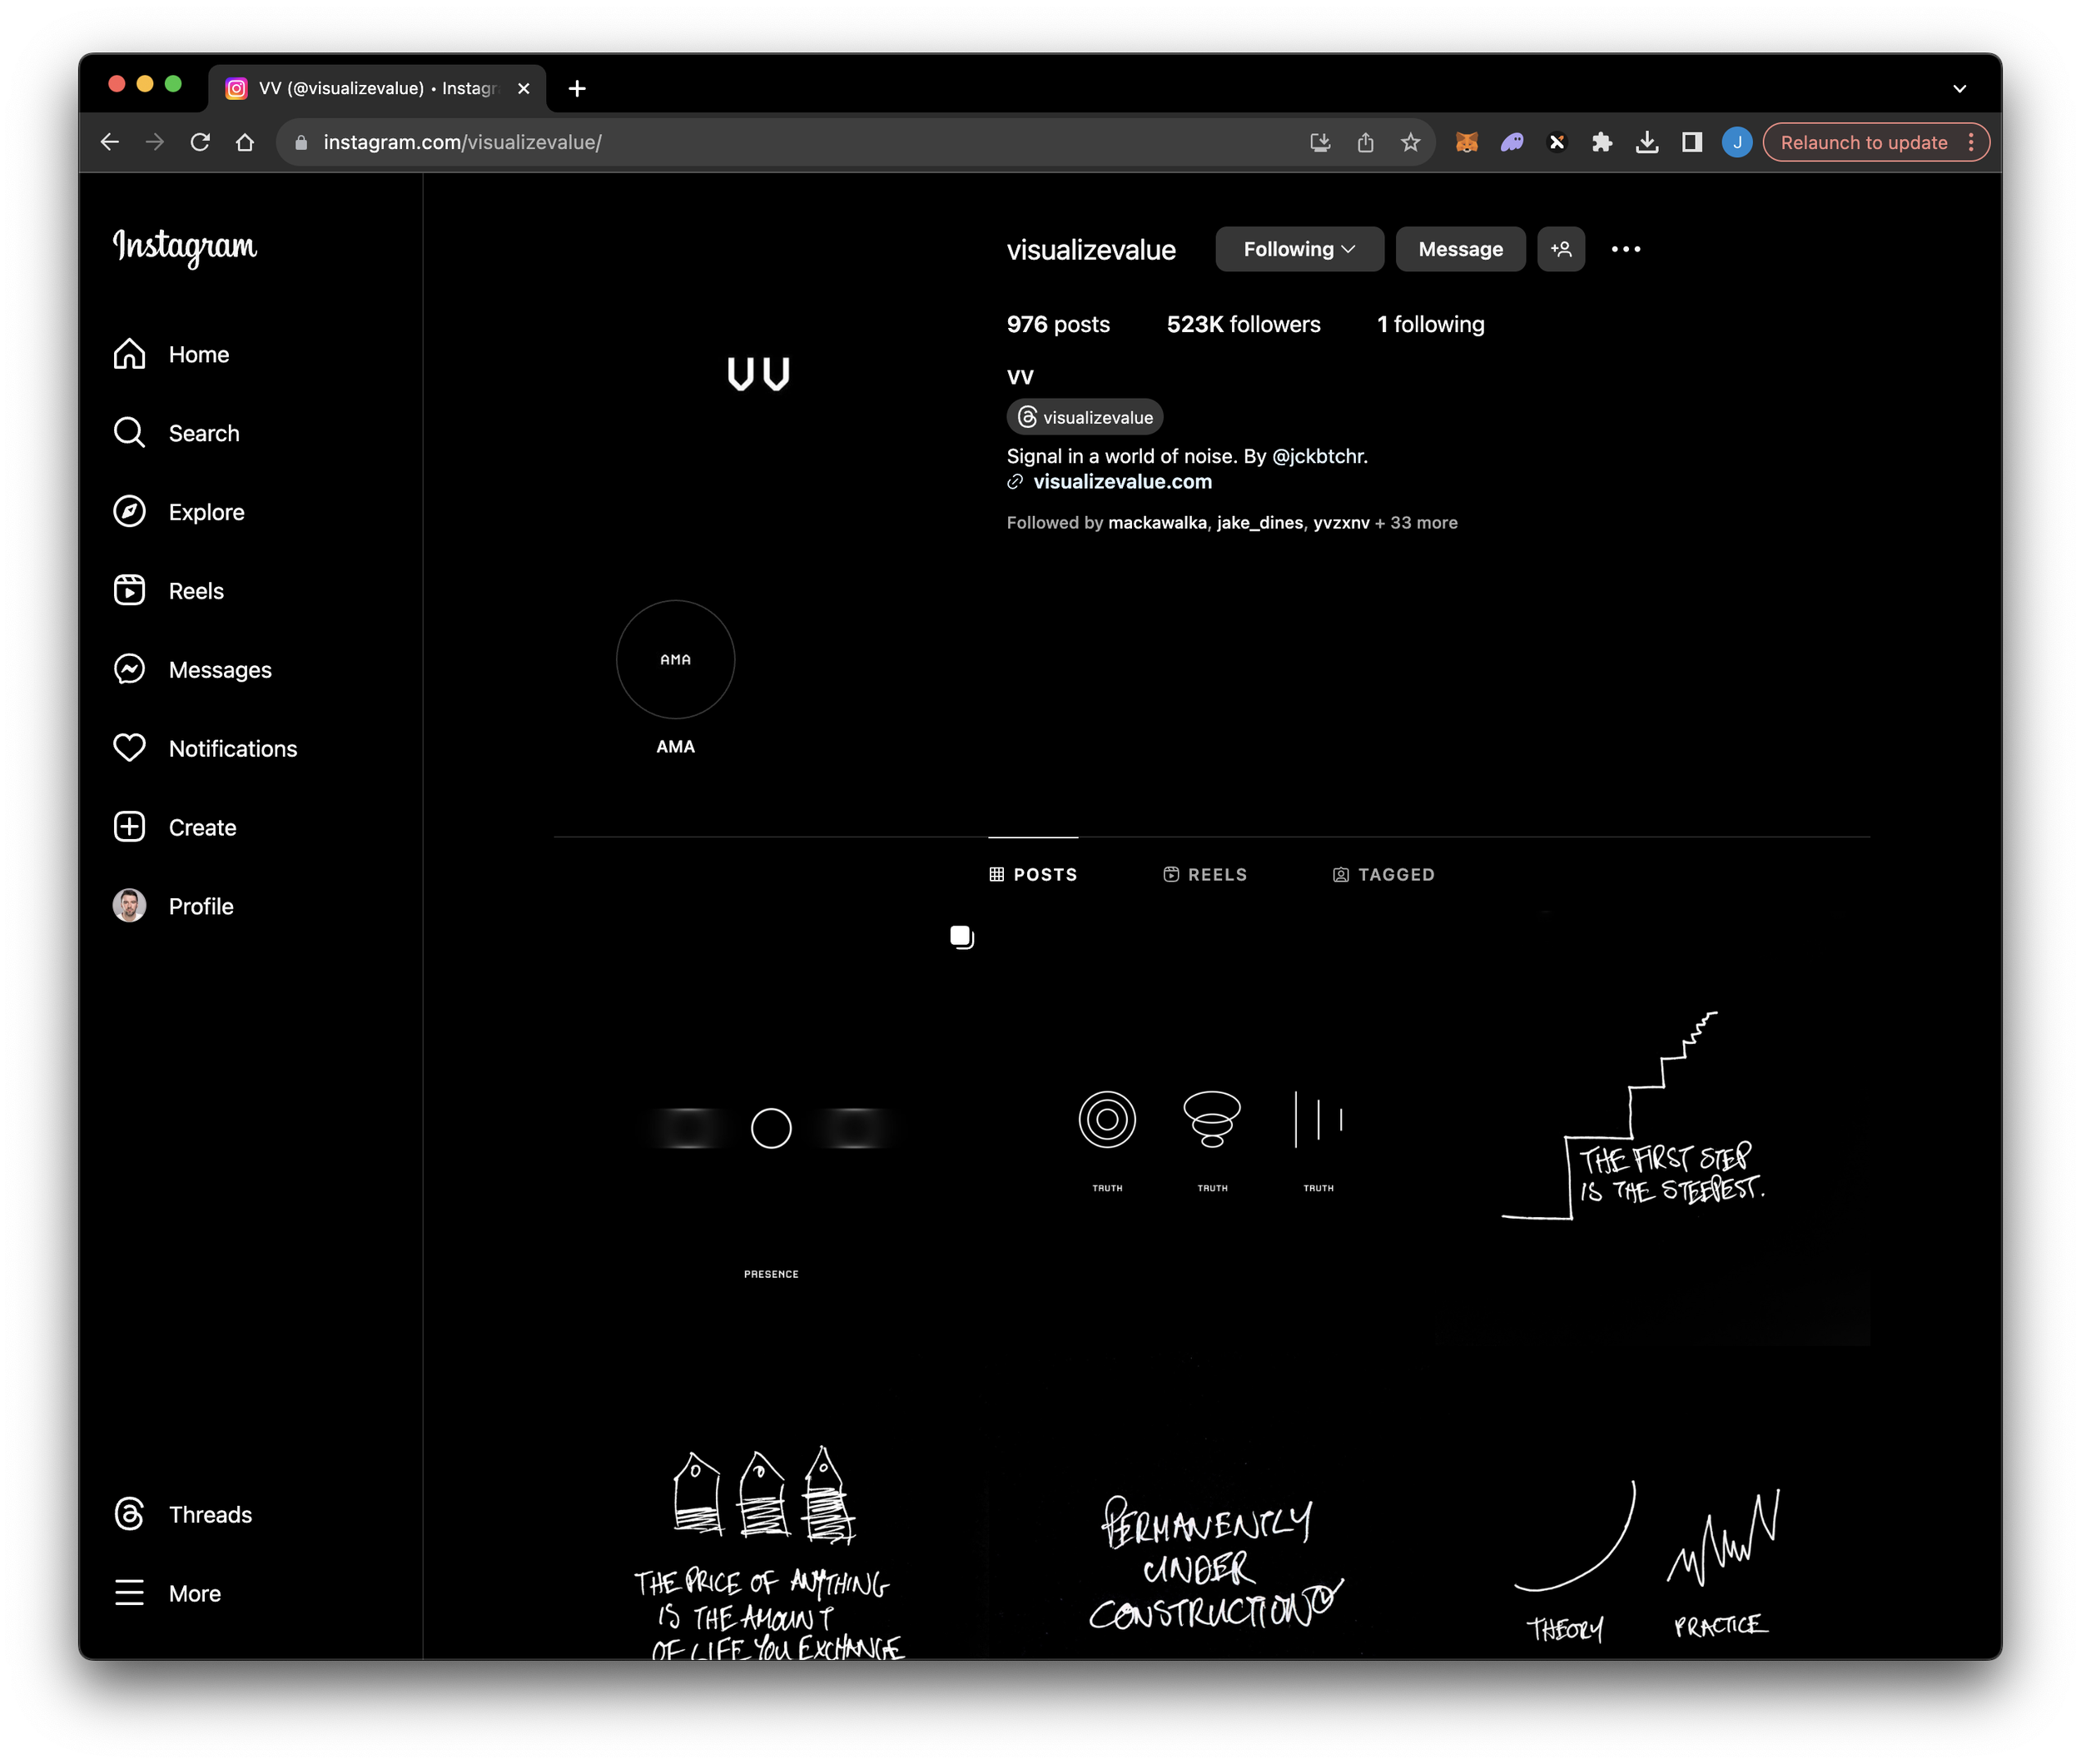Screen dimensions: 2081x1764
Task: Click Relaunch to update in Chrome
Action: [1863, 142]
